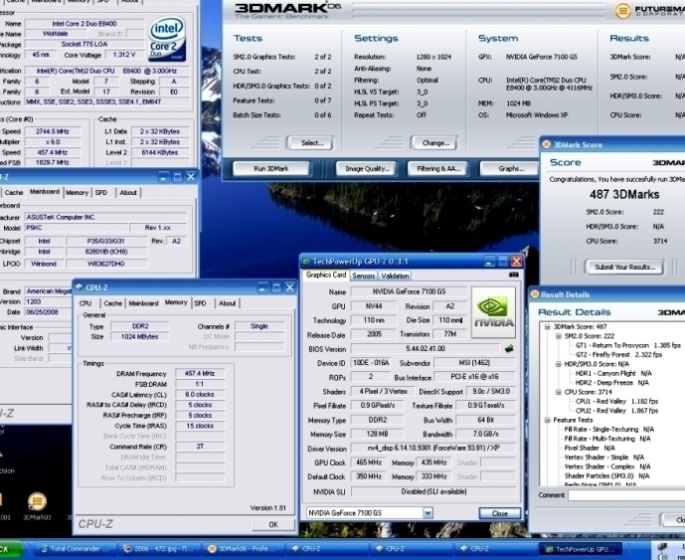Click GPU-Z BIOS Version 5.44.02.41.00 field

point(426,349)
